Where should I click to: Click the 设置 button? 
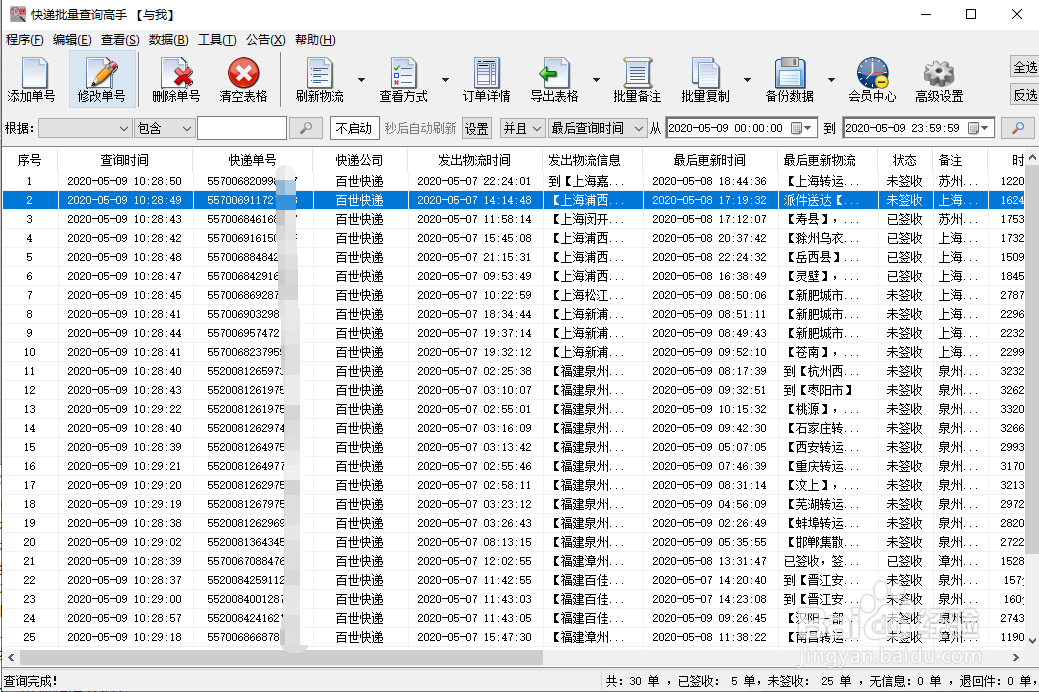point(476,128)
